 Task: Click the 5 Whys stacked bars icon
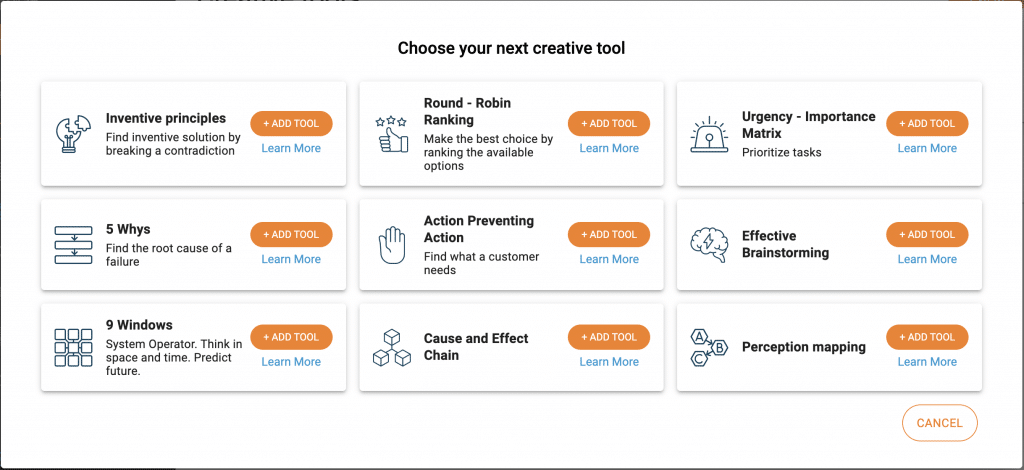click(74, 245)
